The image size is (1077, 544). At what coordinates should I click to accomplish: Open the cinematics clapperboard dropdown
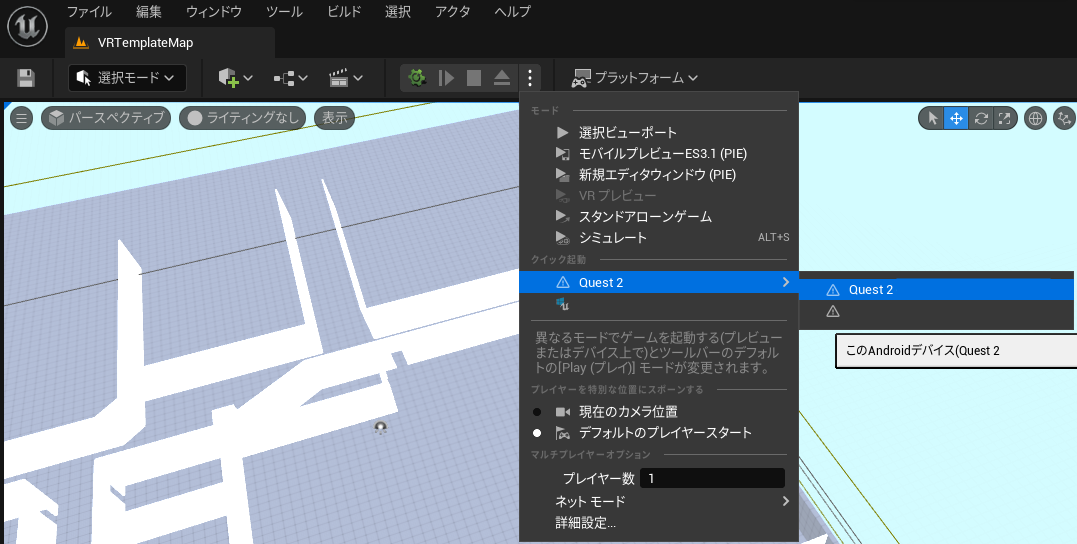coord(345,78)
